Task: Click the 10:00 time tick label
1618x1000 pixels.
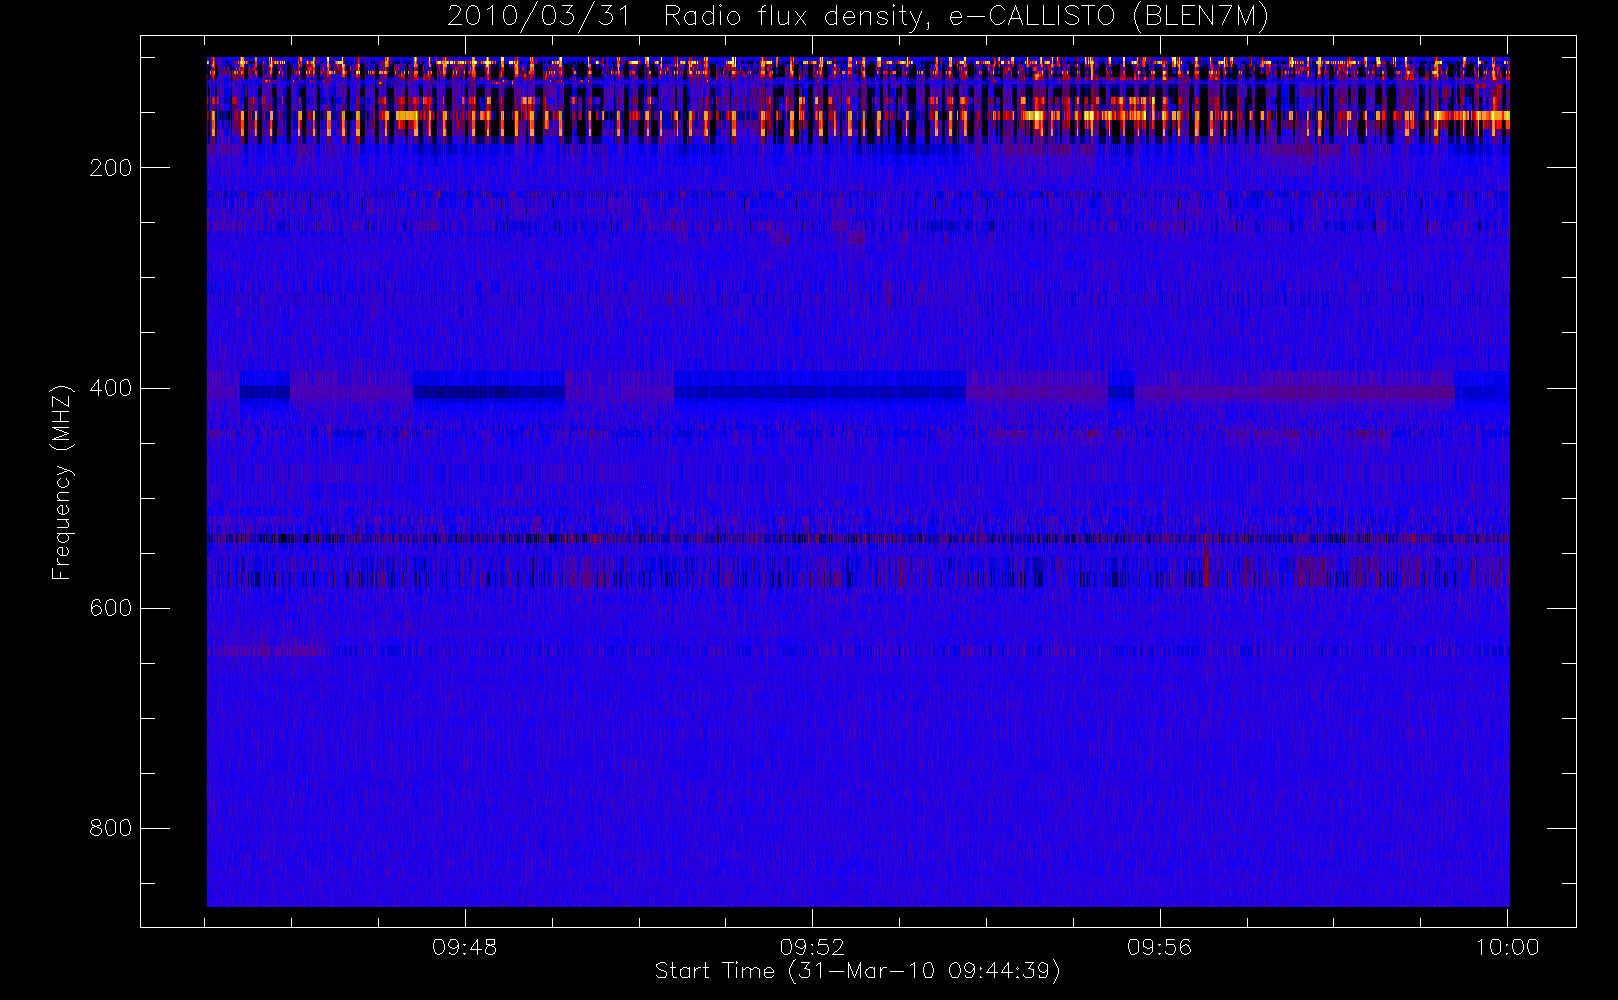Action: (1507, 947)
